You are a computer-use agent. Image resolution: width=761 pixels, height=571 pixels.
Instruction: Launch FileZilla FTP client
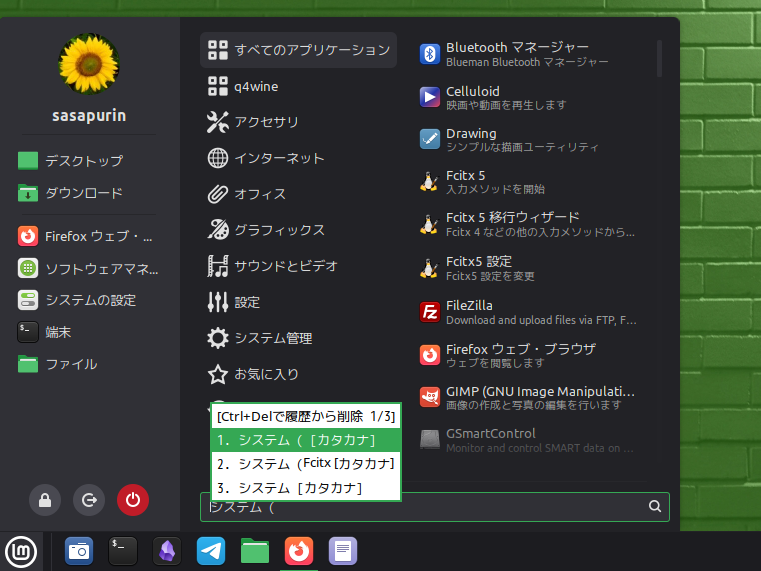click(527, 312)
